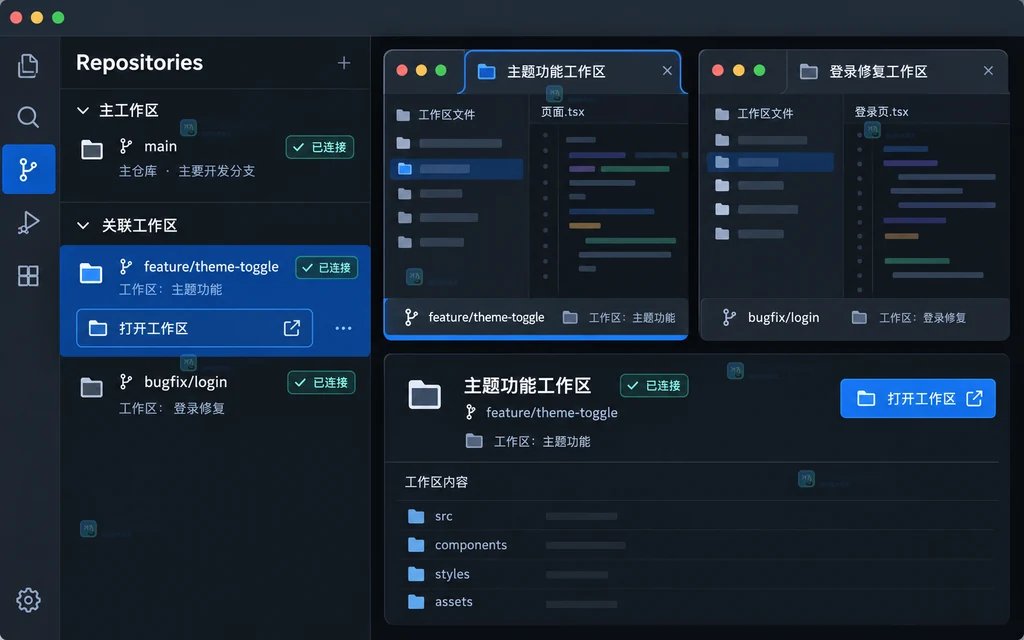Screen dimensions: 1024x640
Task: Click 工作区: 主题功能 in the preview status bar
Action: pos(632,318)
